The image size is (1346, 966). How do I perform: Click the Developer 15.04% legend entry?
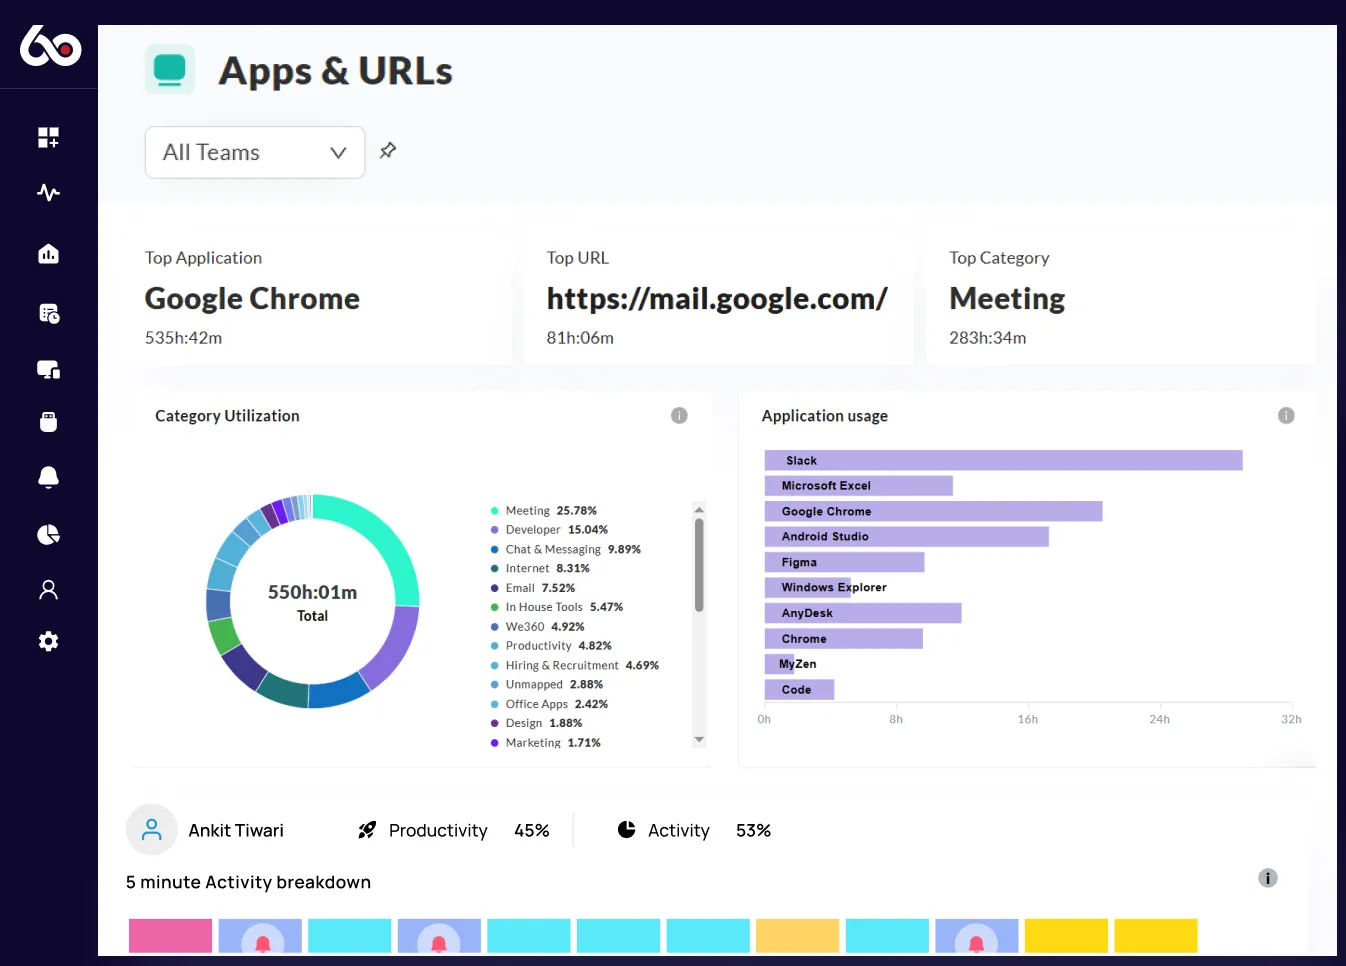click(549, 530)
